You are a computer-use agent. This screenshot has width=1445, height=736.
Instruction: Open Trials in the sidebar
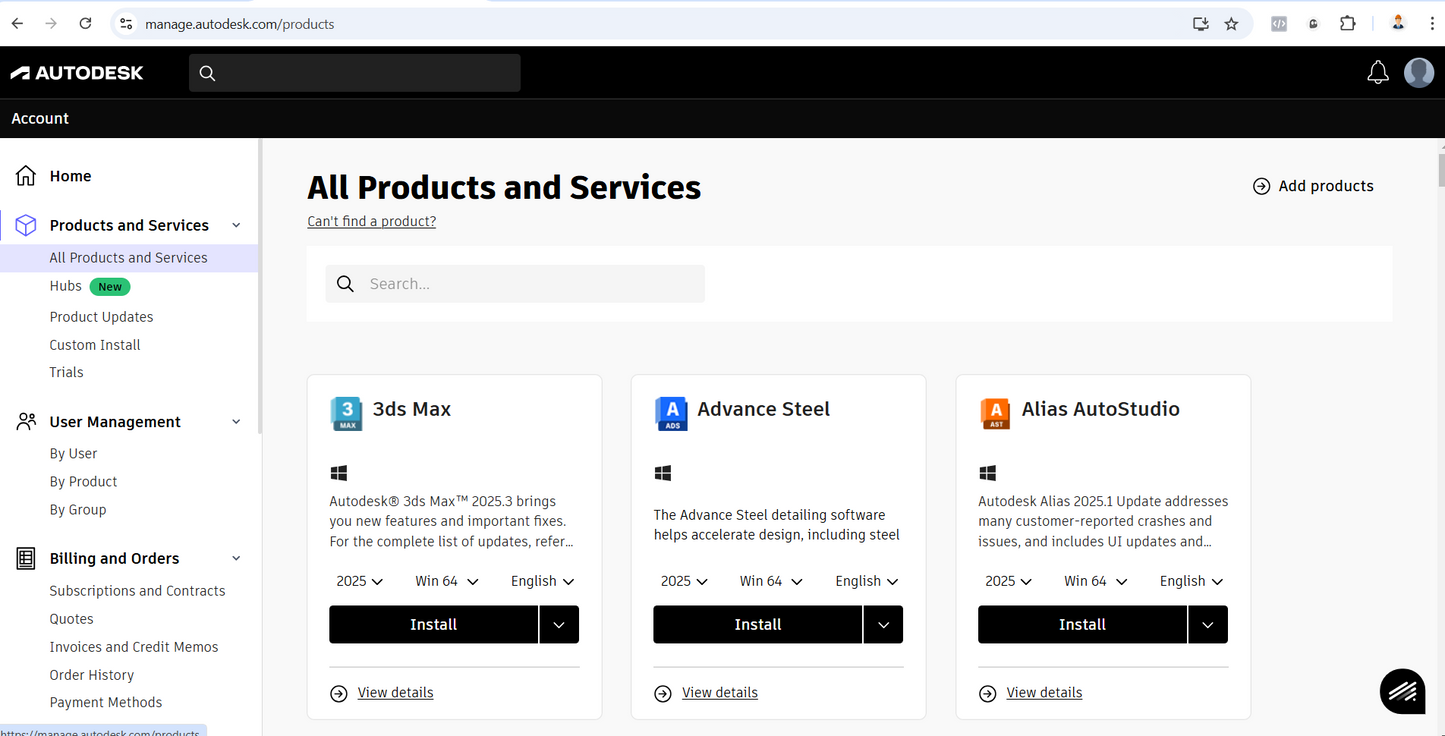67,372
